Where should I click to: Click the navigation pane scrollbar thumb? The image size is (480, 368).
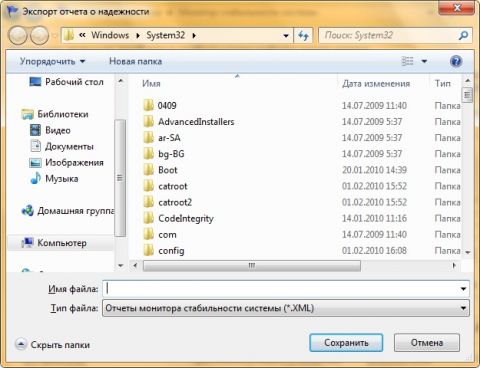pos(120,178)
